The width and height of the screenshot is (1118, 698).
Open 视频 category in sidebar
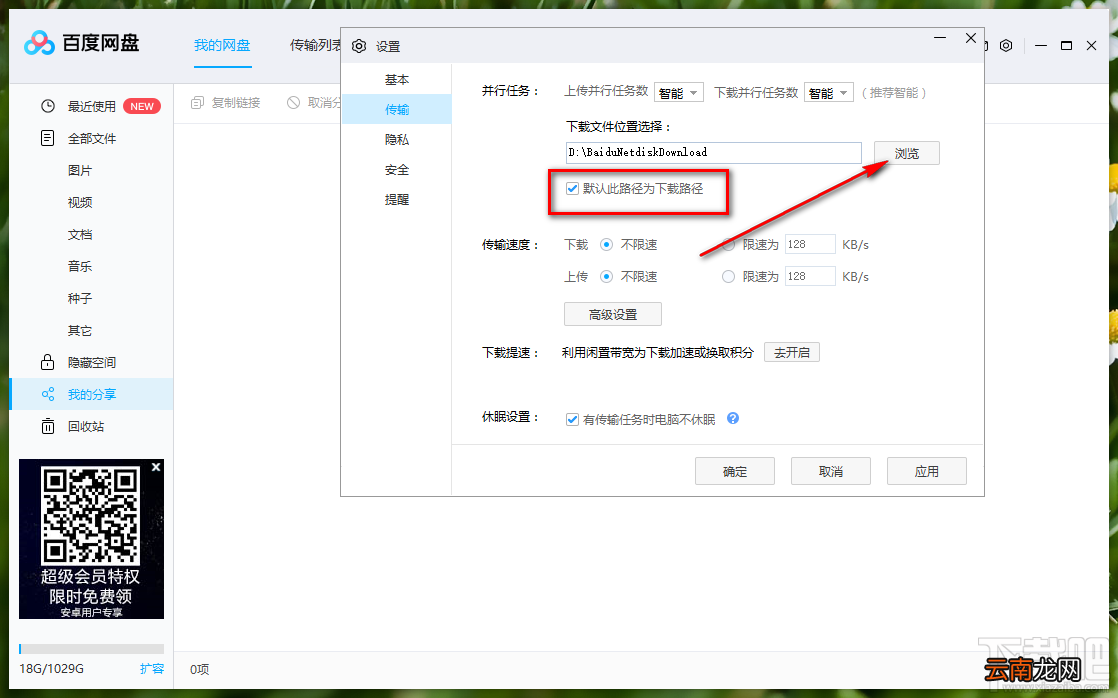[80, 202]
